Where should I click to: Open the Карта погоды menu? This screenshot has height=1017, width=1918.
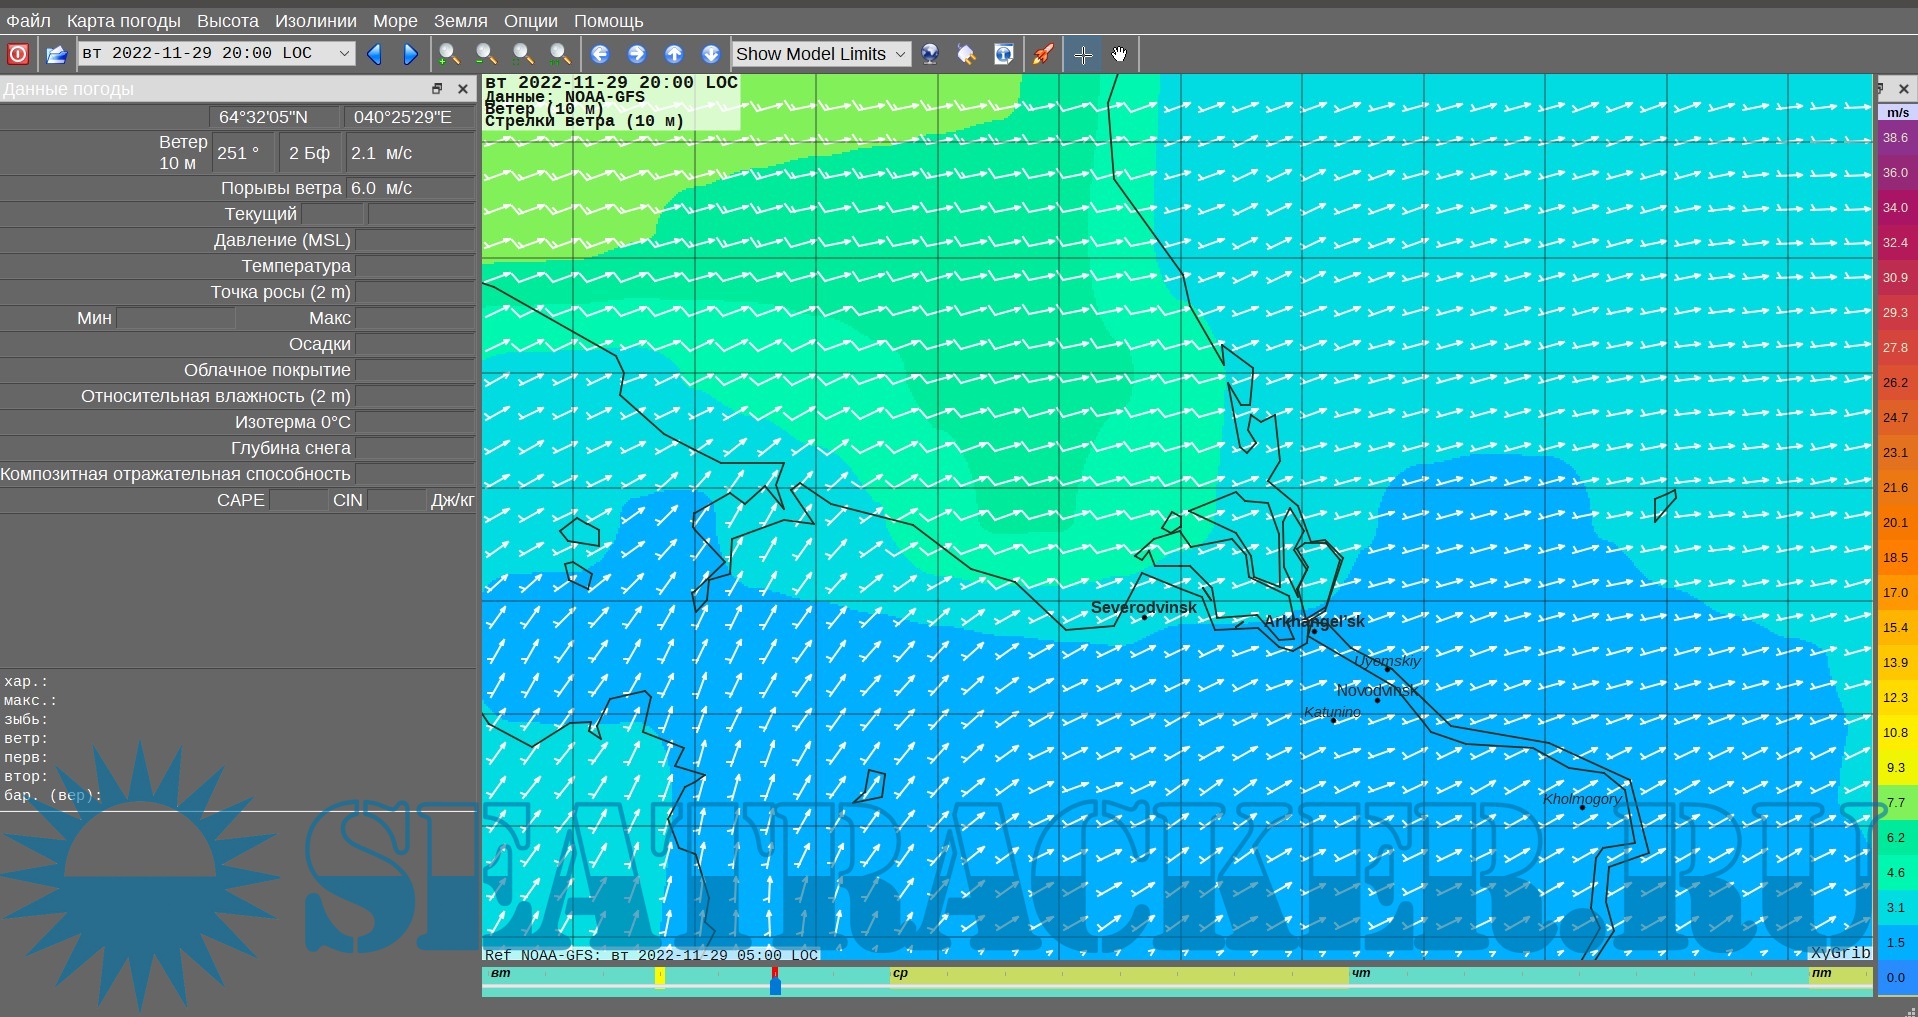click(x=123, y=21)
